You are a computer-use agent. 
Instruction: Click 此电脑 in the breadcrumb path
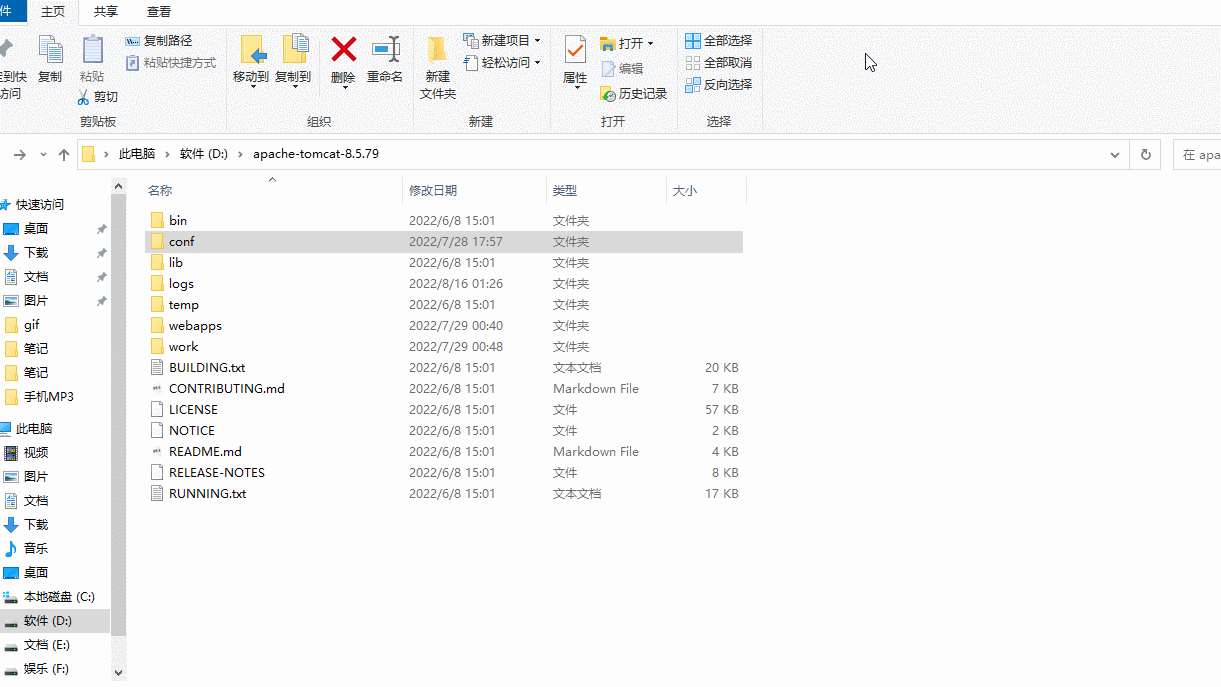click(x=137, y=155)
